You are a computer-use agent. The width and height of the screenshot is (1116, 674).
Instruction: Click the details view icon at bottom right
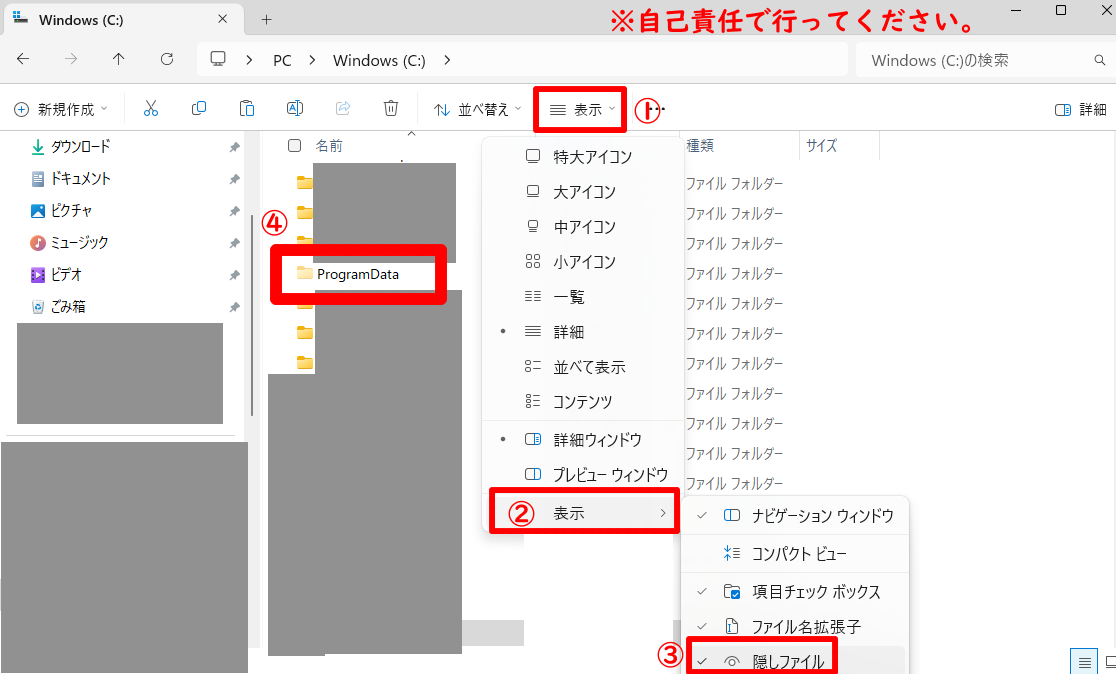click(1085, 663)
